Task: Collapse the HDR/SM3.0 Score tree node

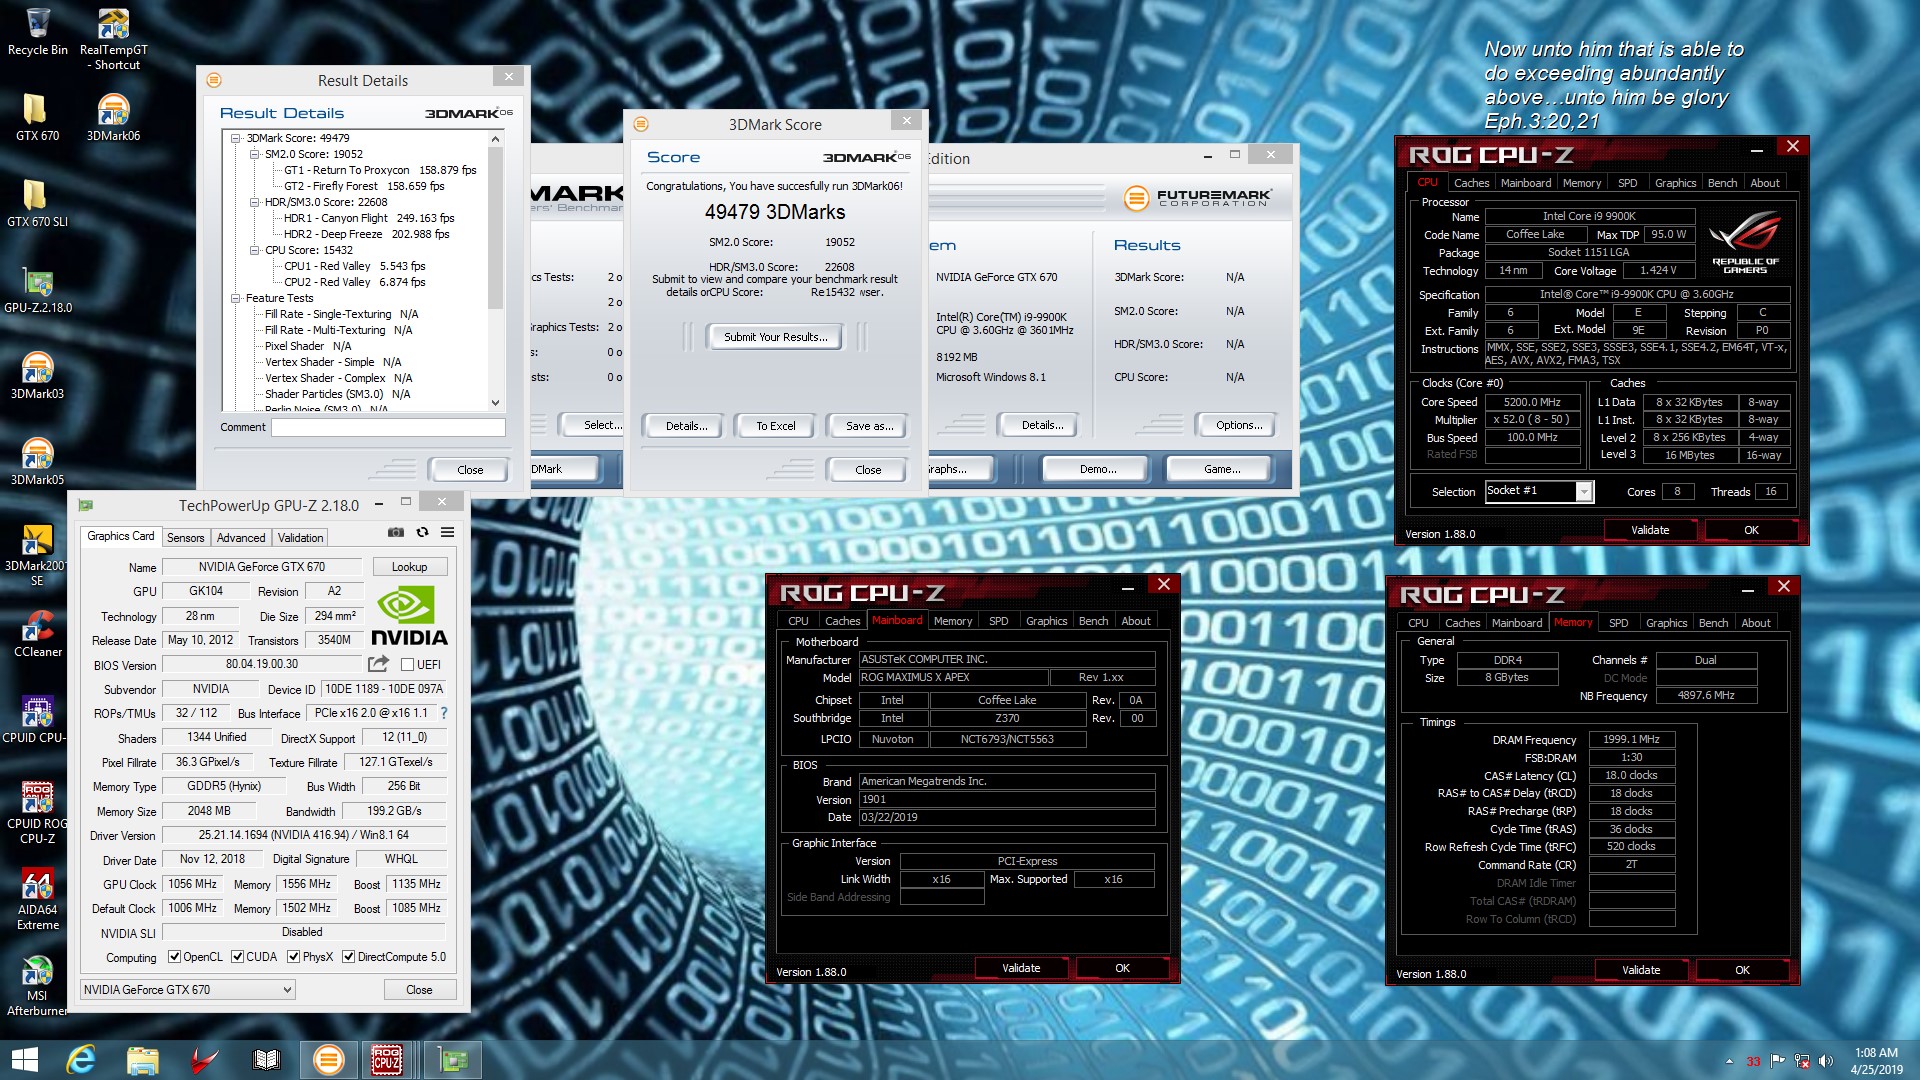Action: [255, 202]
